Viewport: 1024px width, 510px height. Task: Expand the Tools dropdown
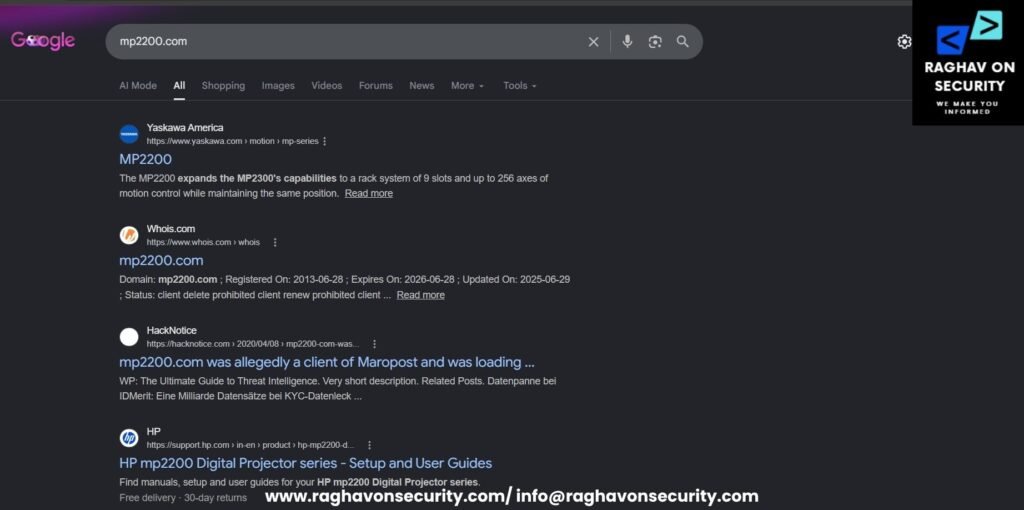[520, 86]
